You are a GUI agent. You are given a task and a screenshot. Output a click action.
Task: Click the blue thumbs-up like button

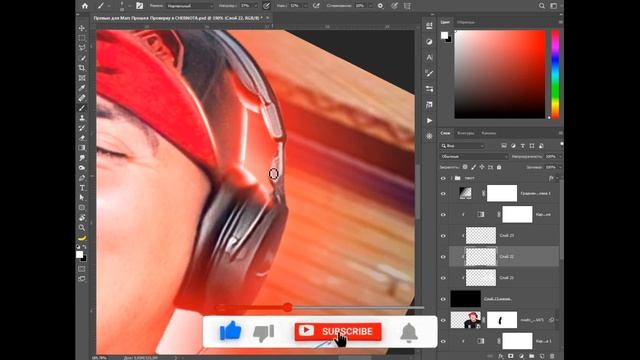[231, 331]
